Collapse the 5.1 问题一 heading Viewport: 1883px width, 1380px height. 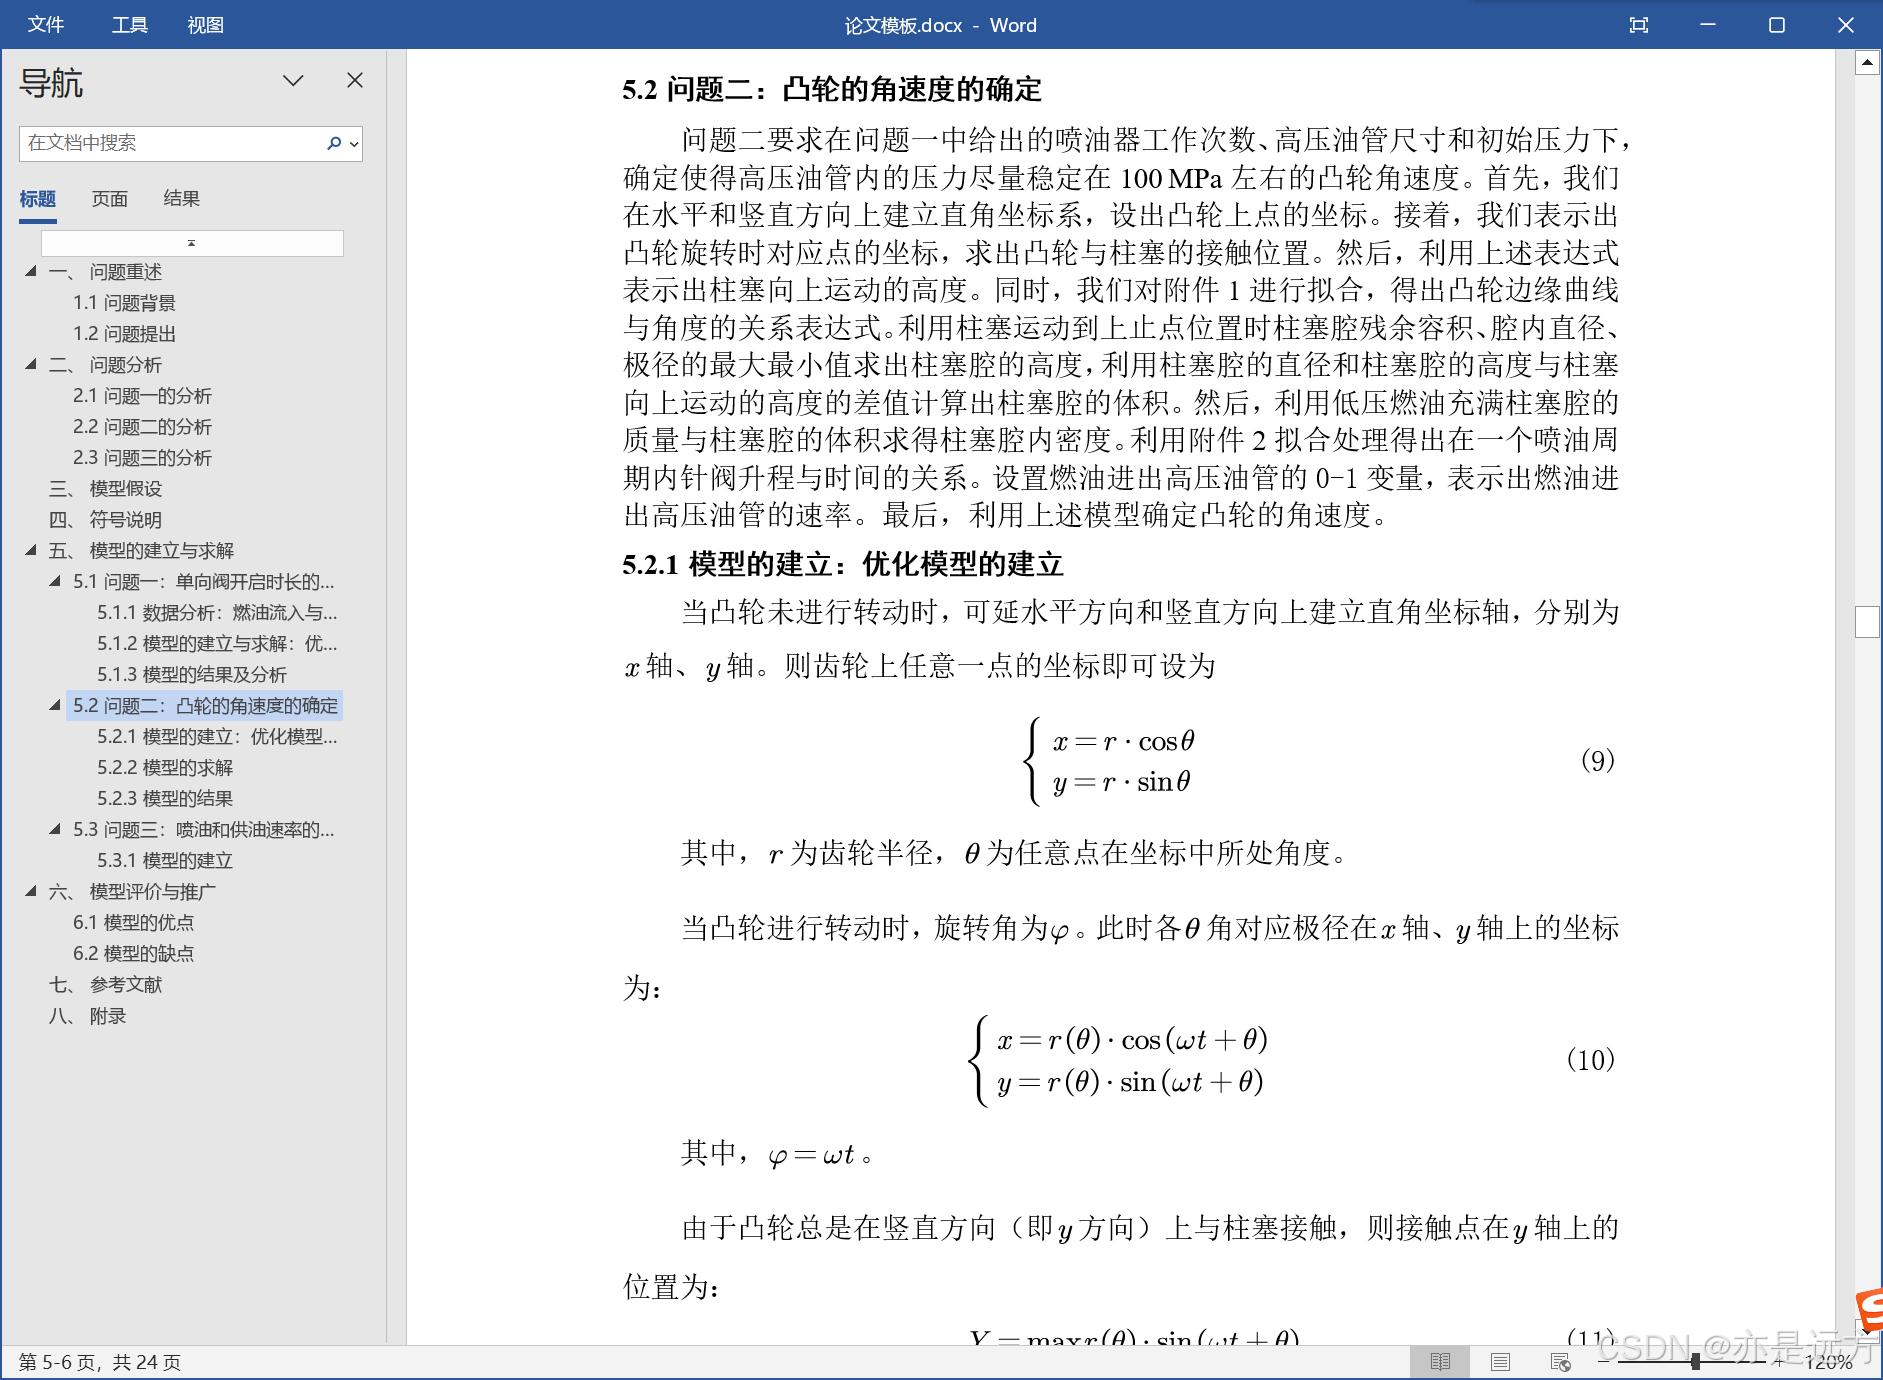(55, 581)
